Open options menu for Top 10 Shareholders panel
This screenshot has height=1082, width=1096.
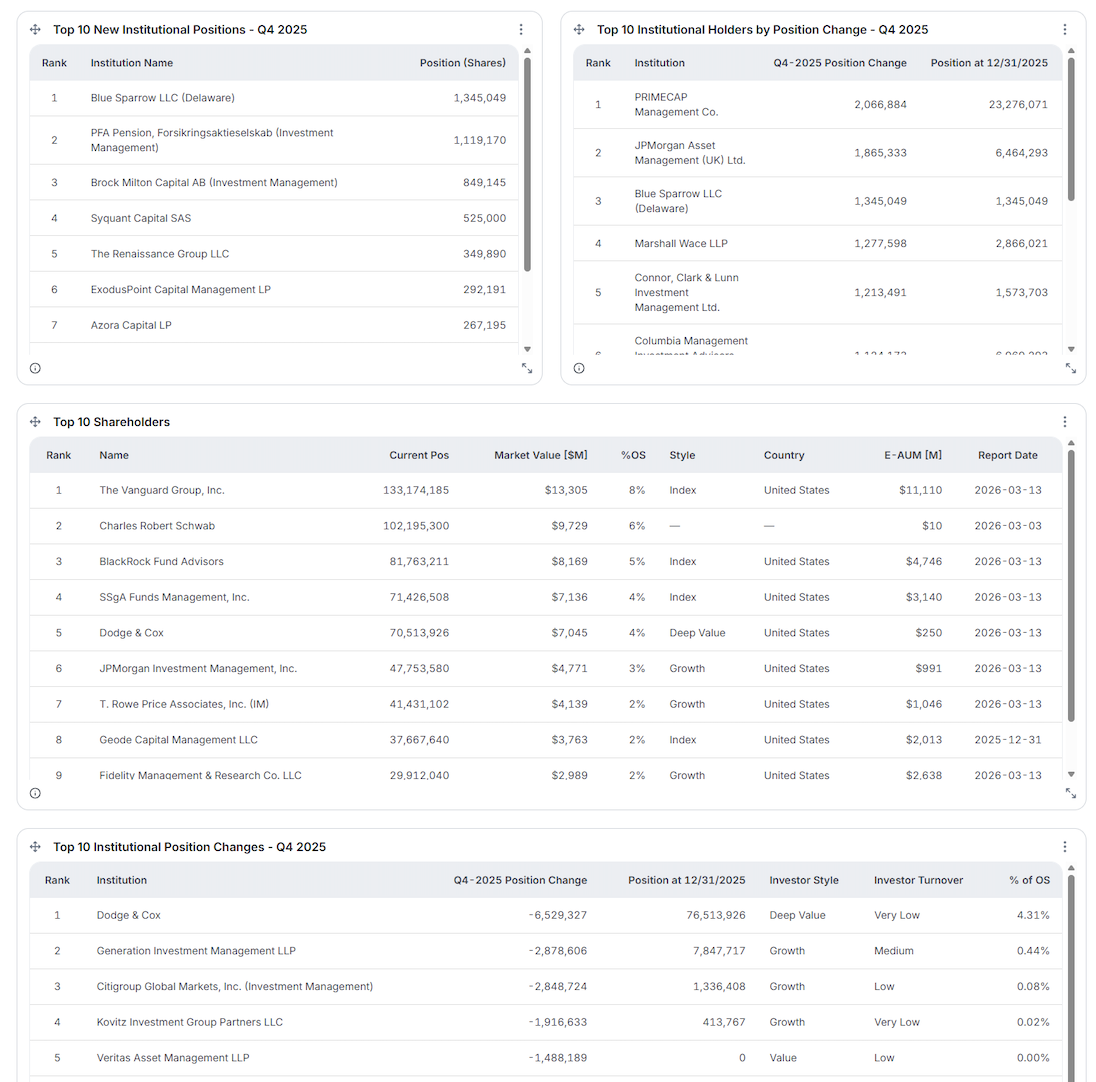coord(1065,422)
